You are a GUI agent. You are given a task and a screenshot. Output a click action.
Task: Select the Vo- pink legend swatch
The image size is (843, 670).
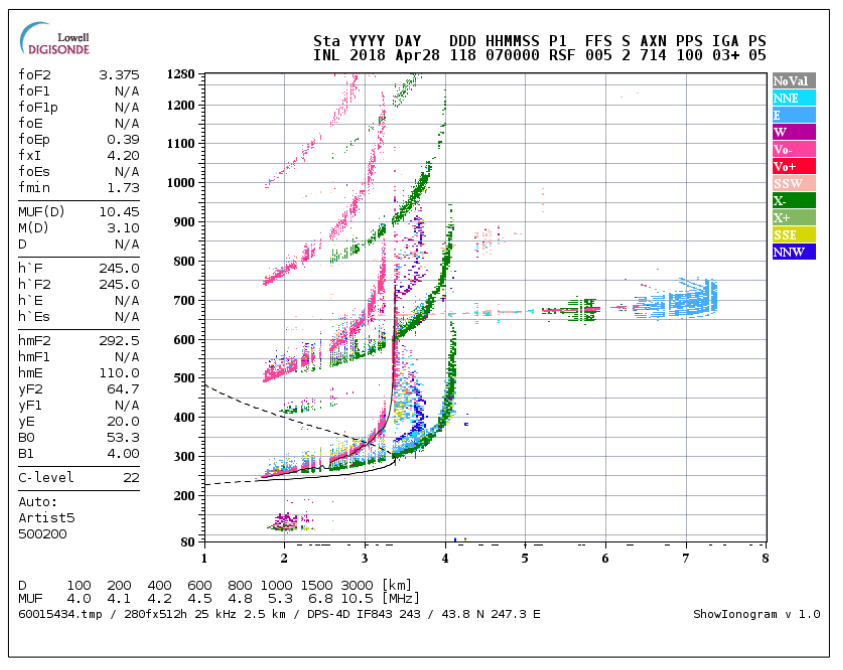794,149
